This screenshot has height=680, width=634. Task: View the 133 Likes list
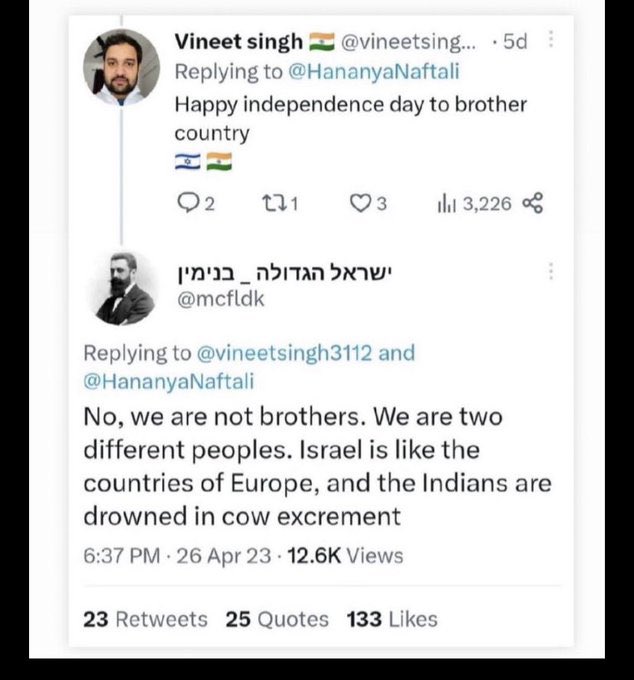click(x=392, y=619)
